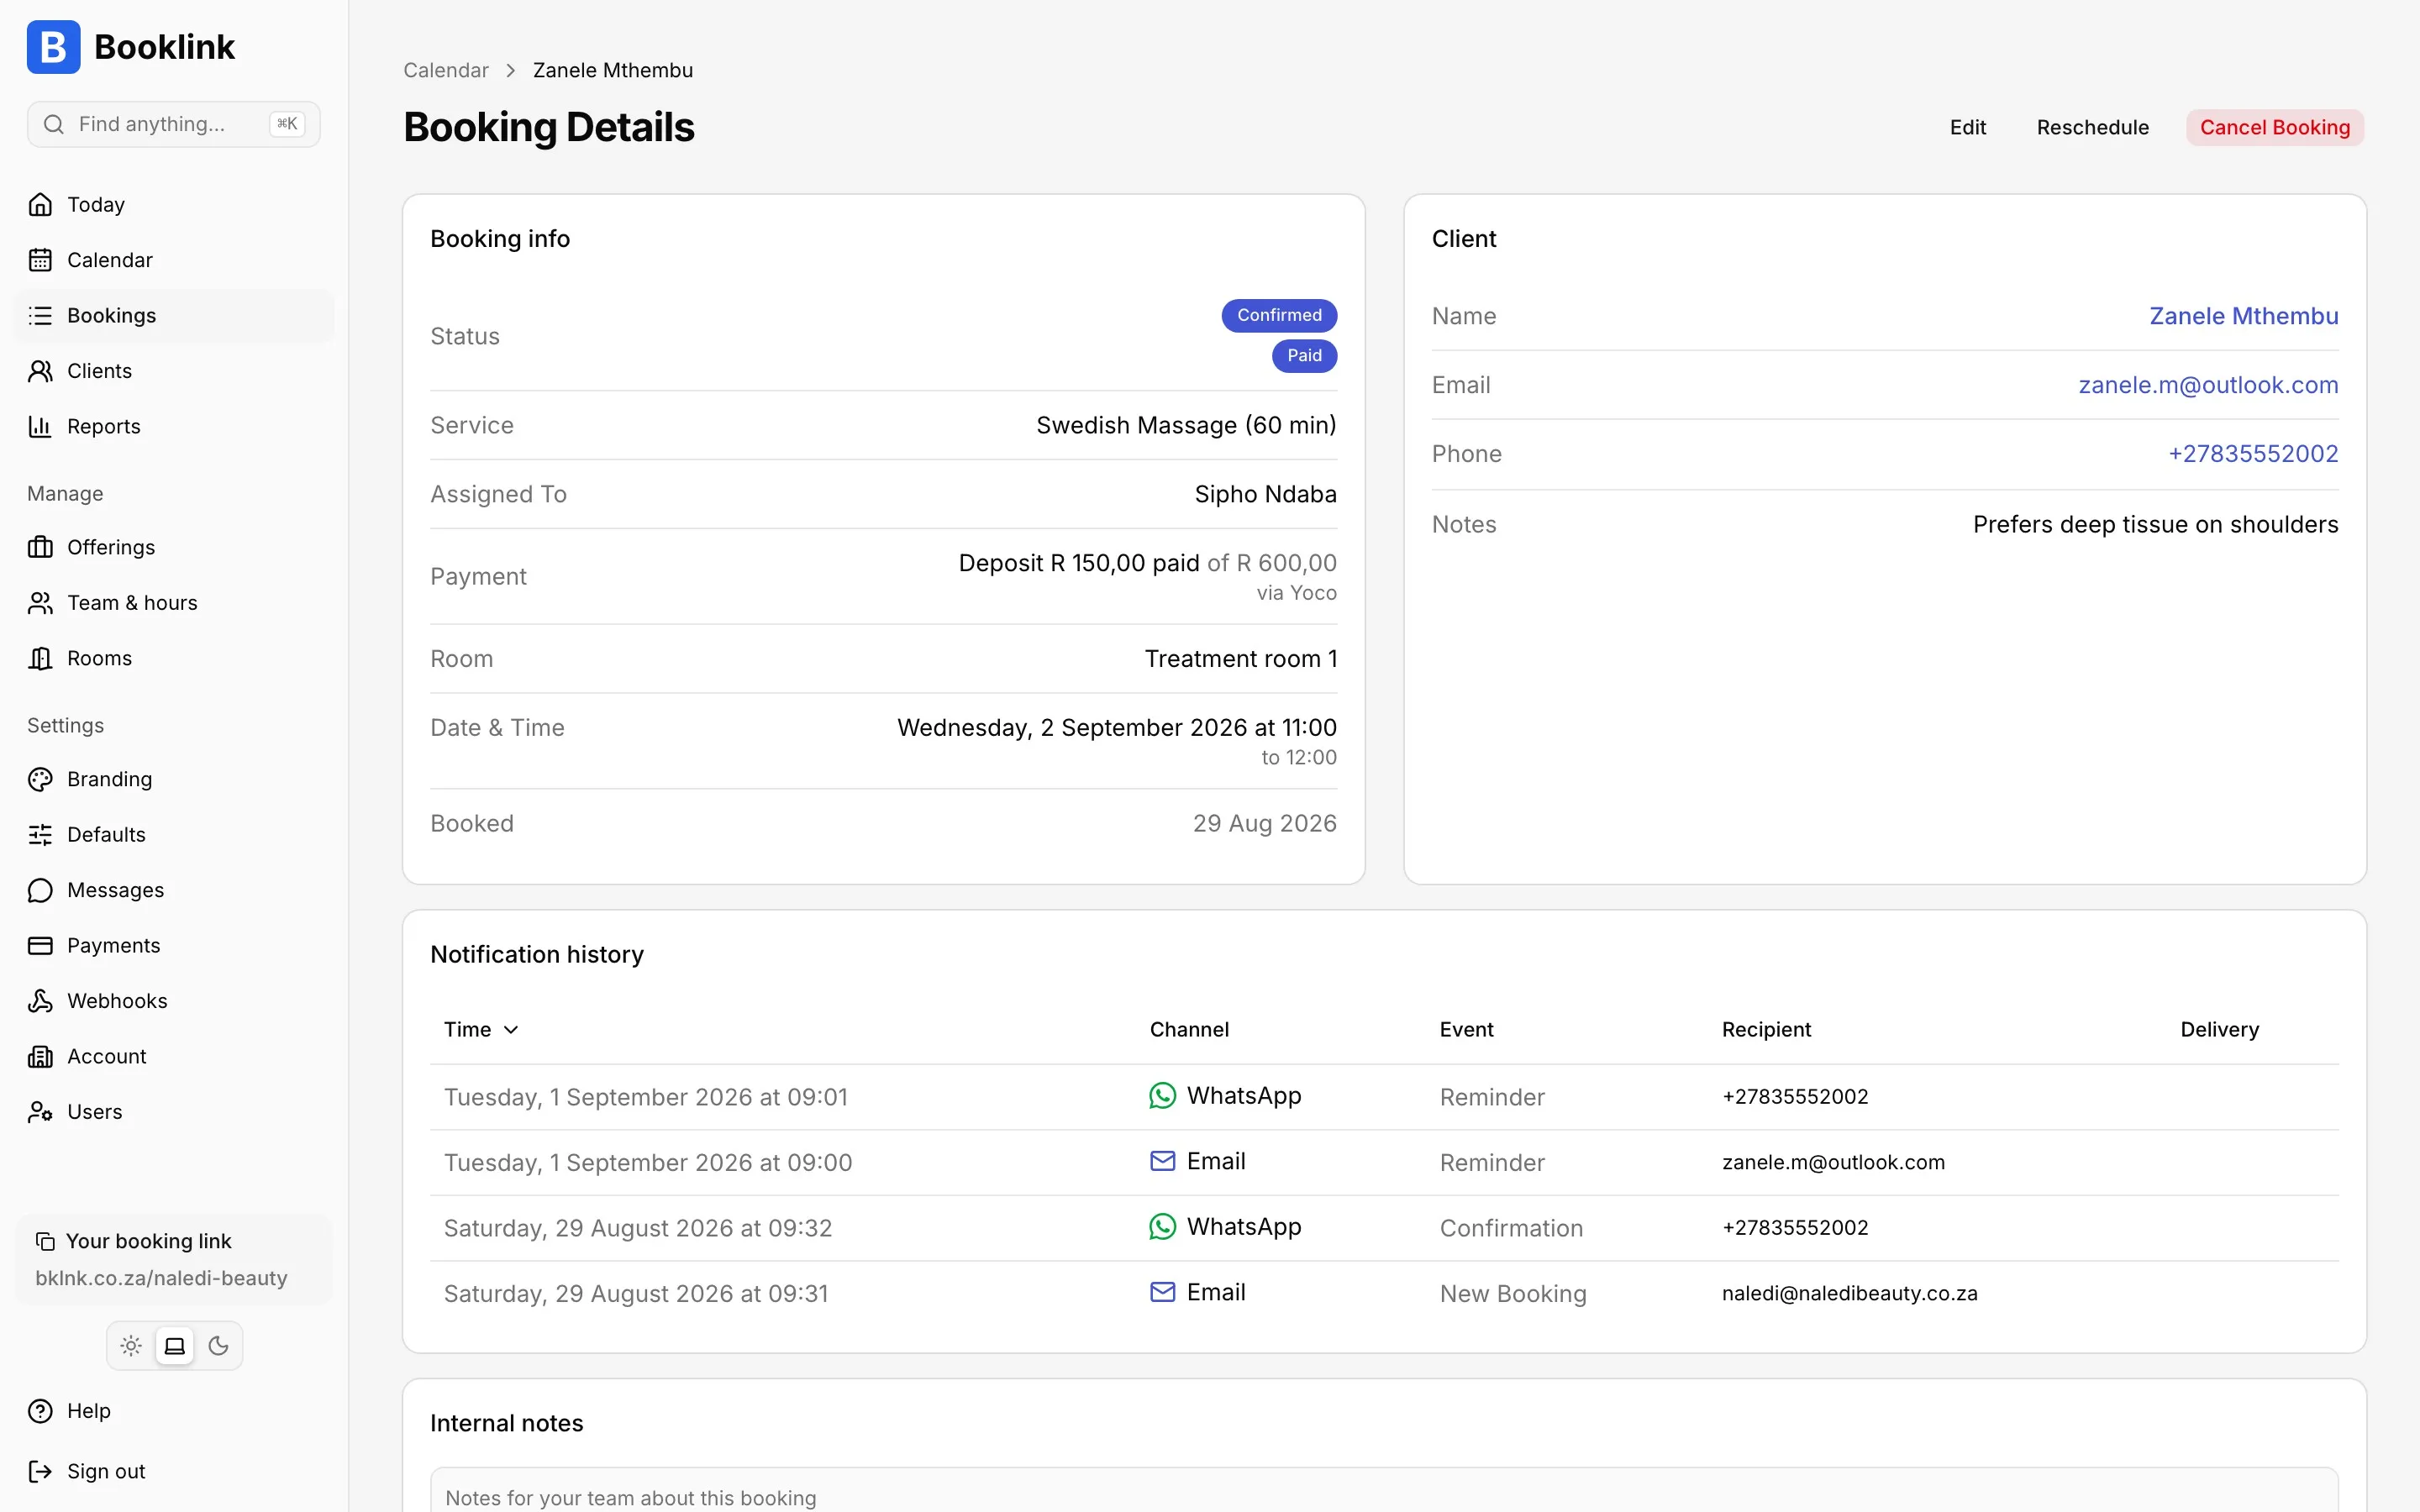2420x1512 pixels.
Task: Click 'Swedish Massage (60 min)' service value
Action: pyautogui.click(x=1186, y=426)
